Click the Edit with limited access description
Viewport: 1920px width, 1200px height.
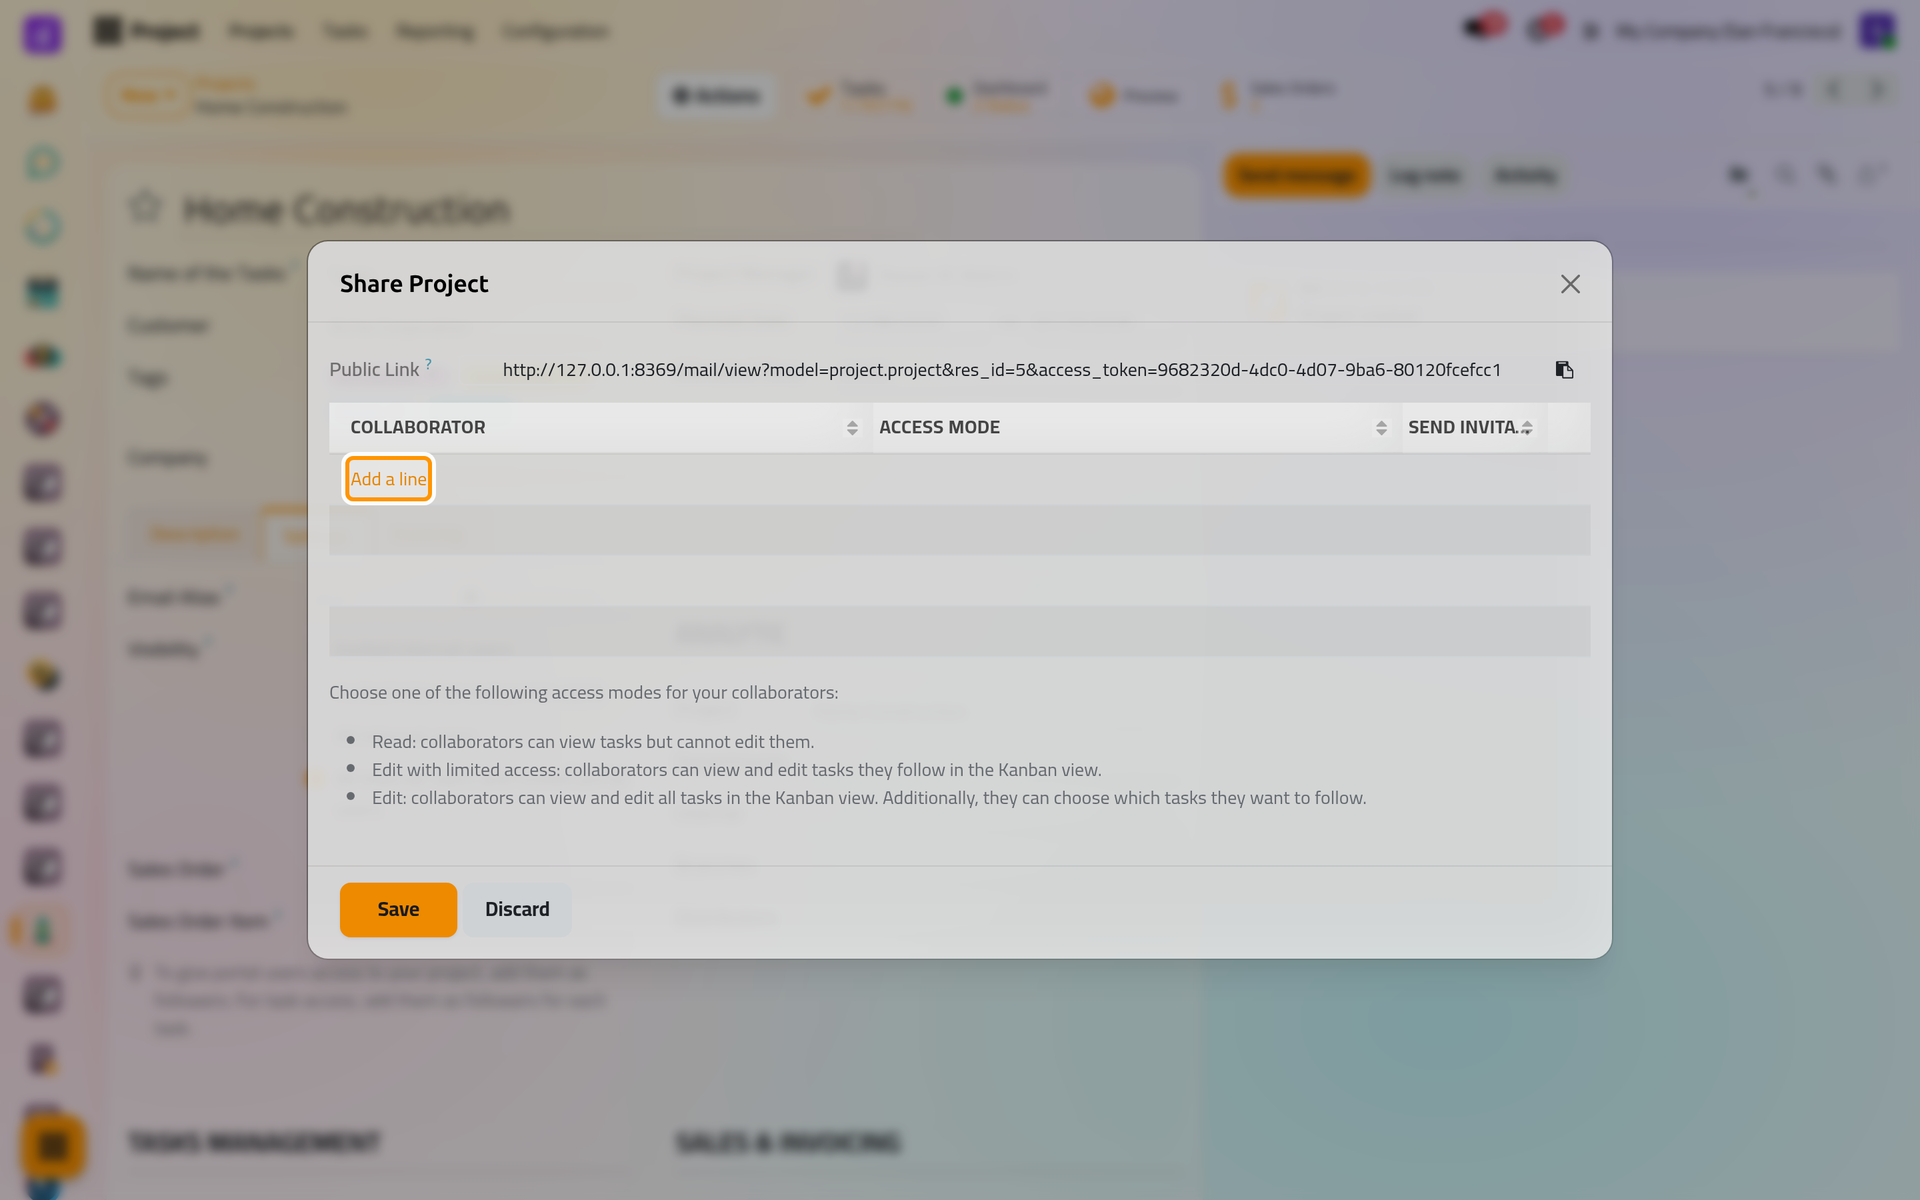[x=737, y=770]
